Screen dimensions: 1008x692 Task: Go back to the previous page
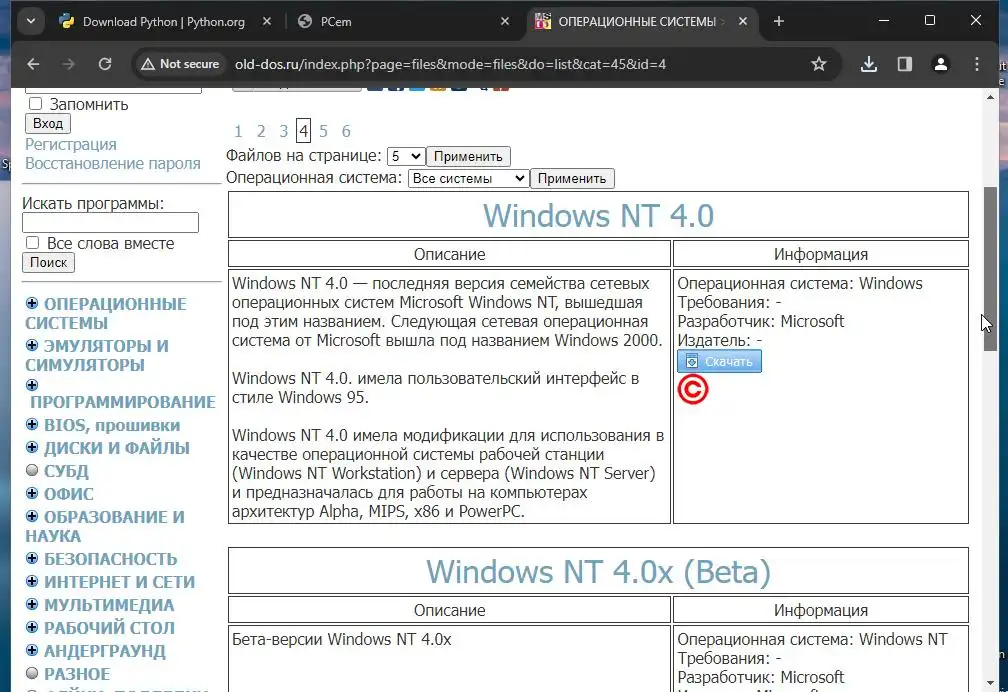point(33,64)
